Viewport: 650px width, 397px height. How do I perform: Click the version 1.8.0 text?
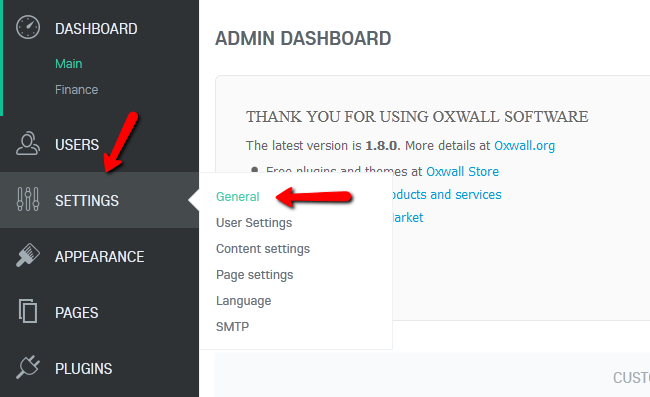coord(381,146)
